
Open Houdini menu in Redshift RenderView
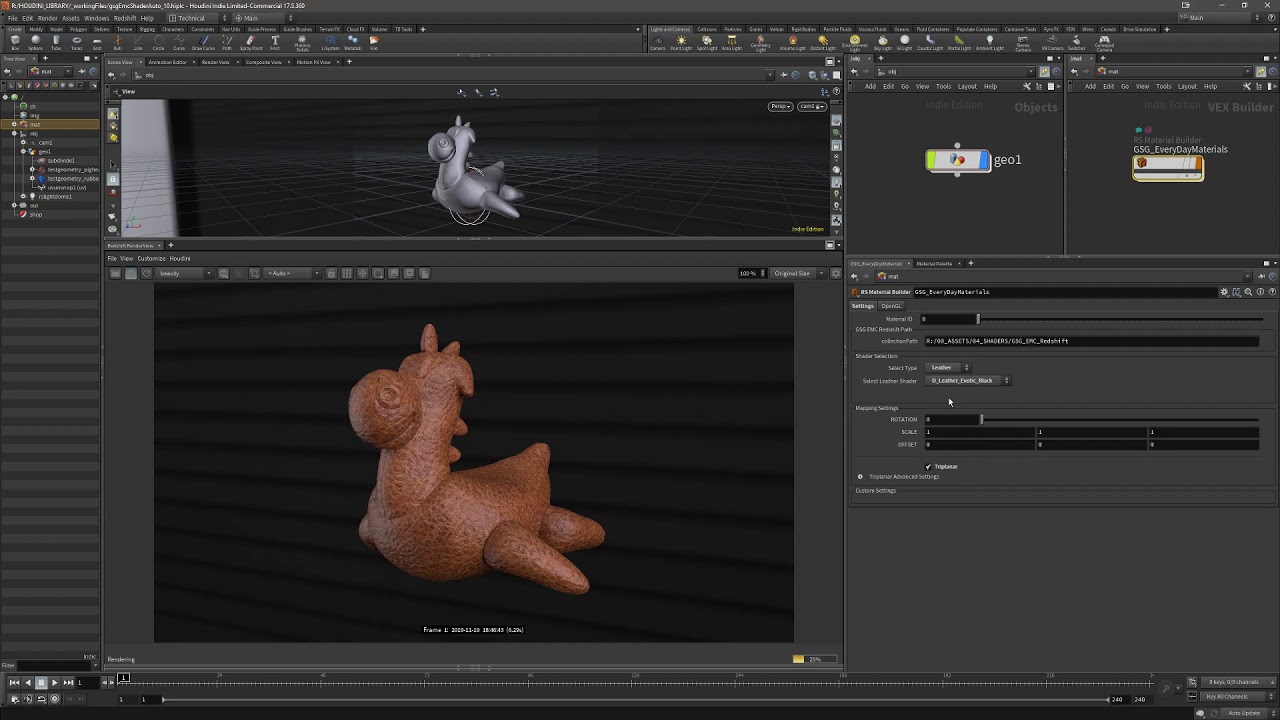coord(180,259)
